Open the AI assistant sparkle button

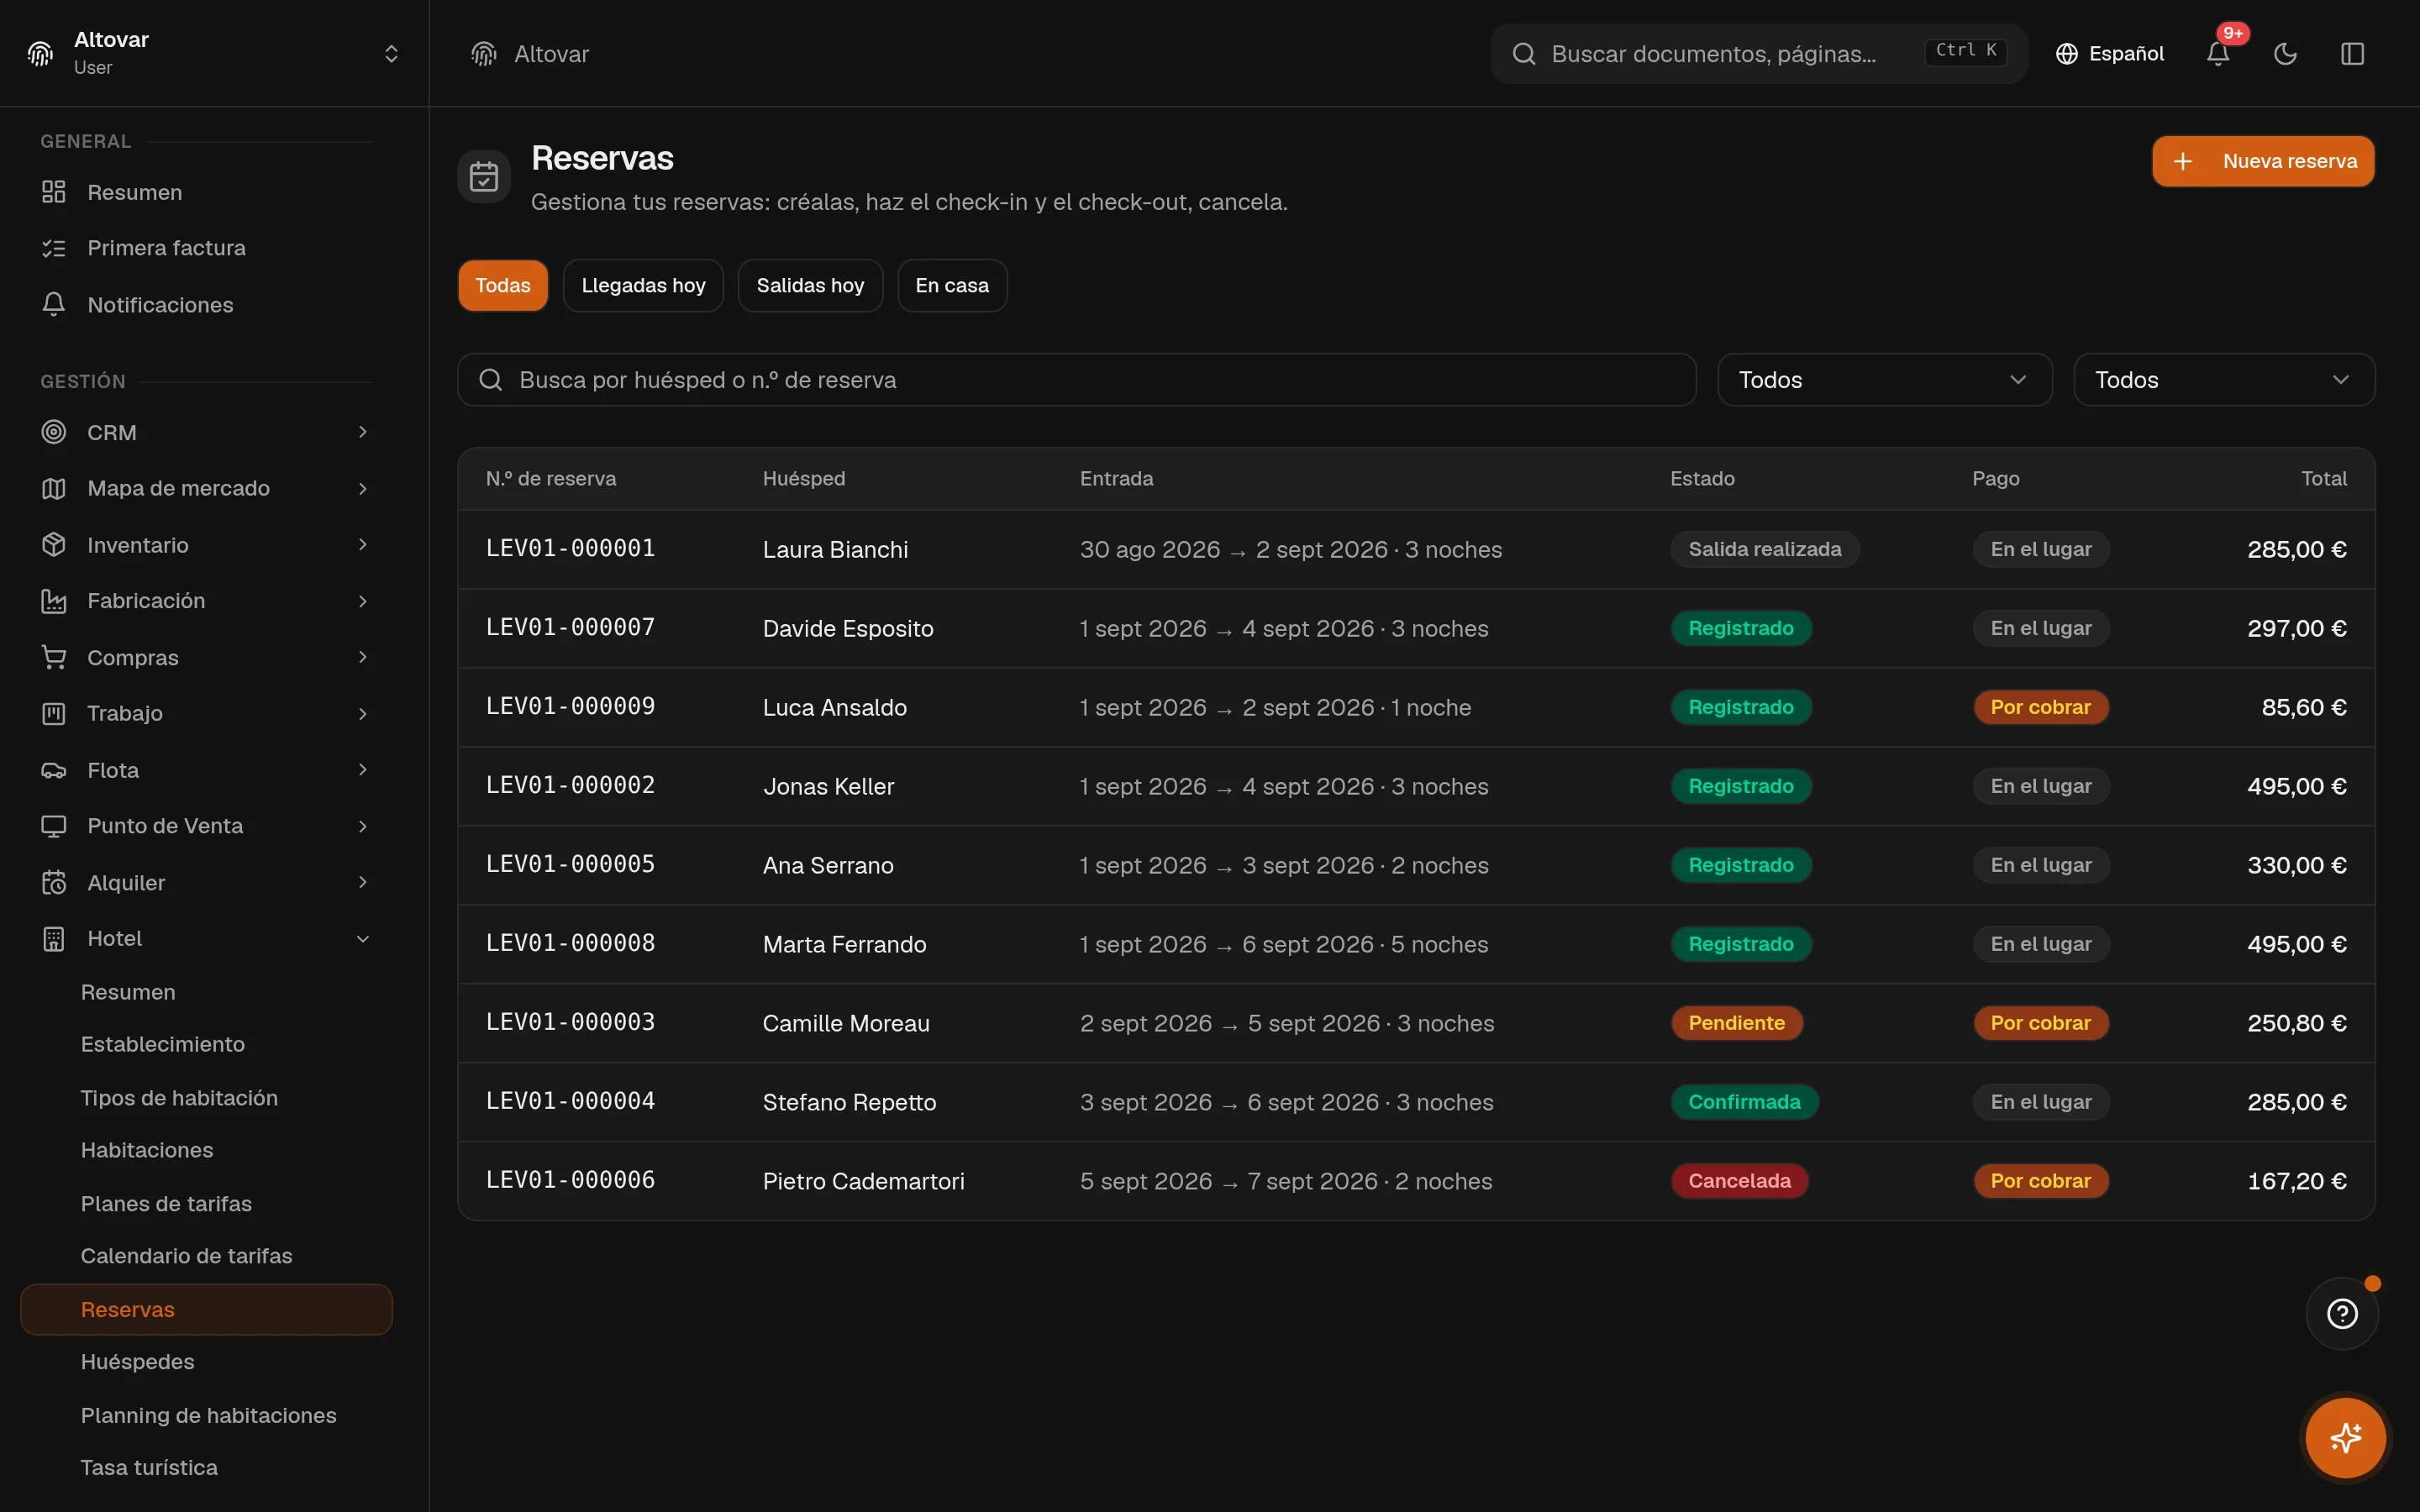[x=2345, y=1438]
